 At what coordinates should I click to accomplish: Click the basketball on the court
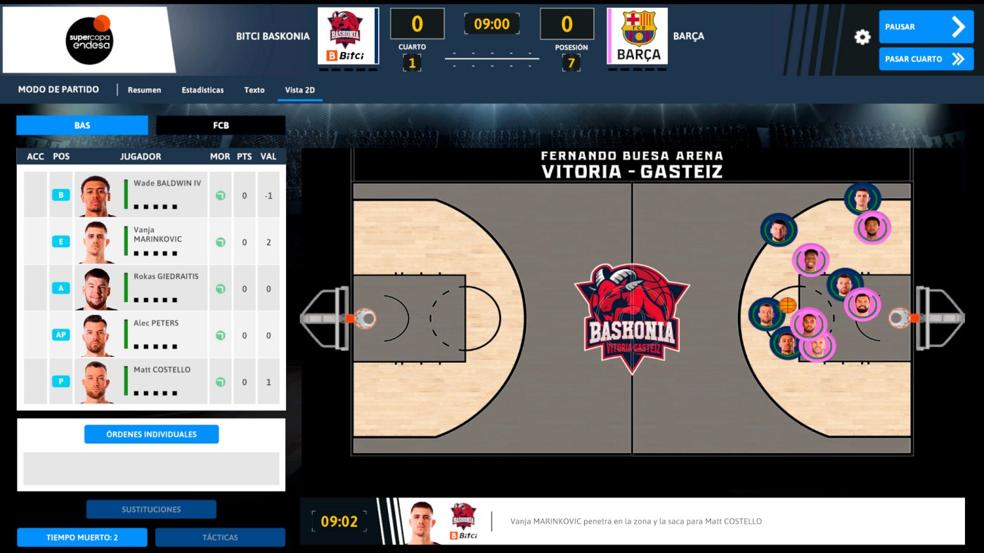788,306
